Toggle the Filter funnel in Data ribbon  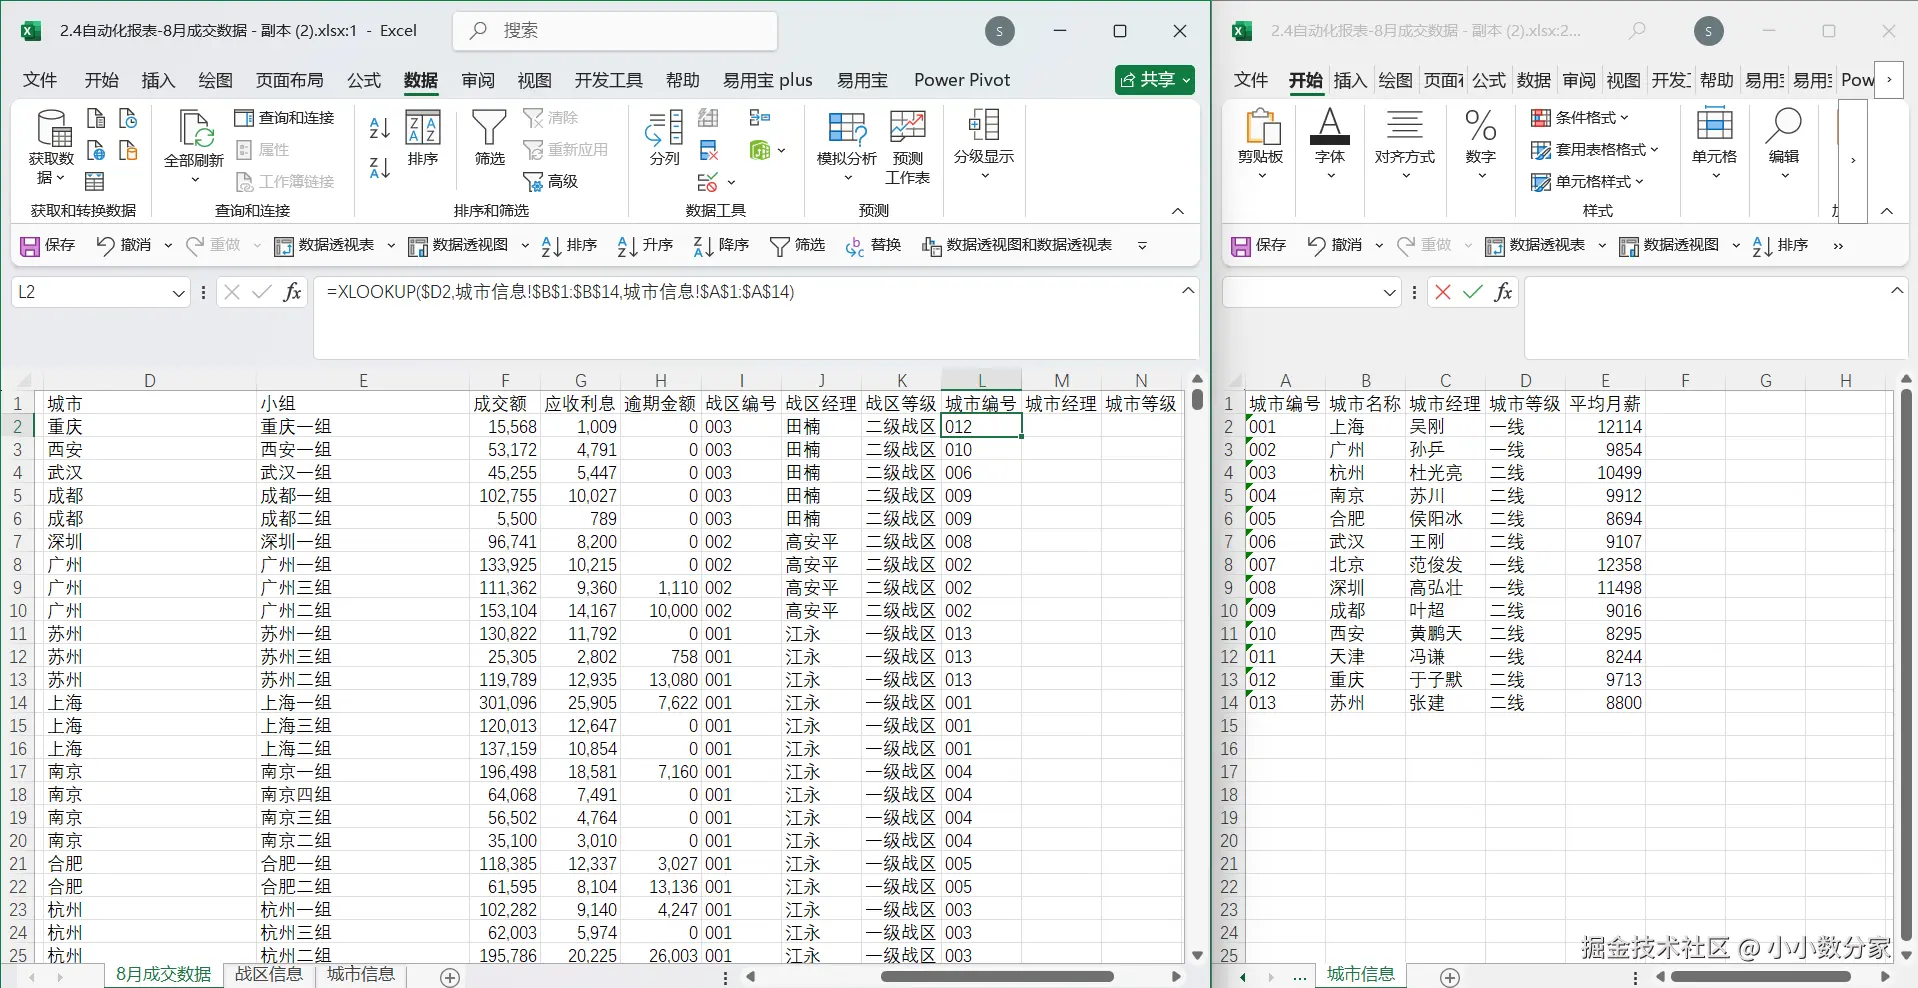489,138
